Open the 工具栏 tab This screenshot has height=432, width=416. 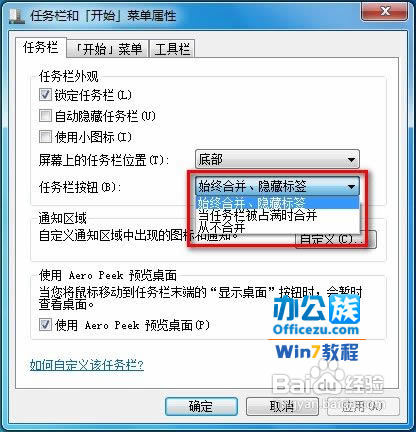pos(171,49)
